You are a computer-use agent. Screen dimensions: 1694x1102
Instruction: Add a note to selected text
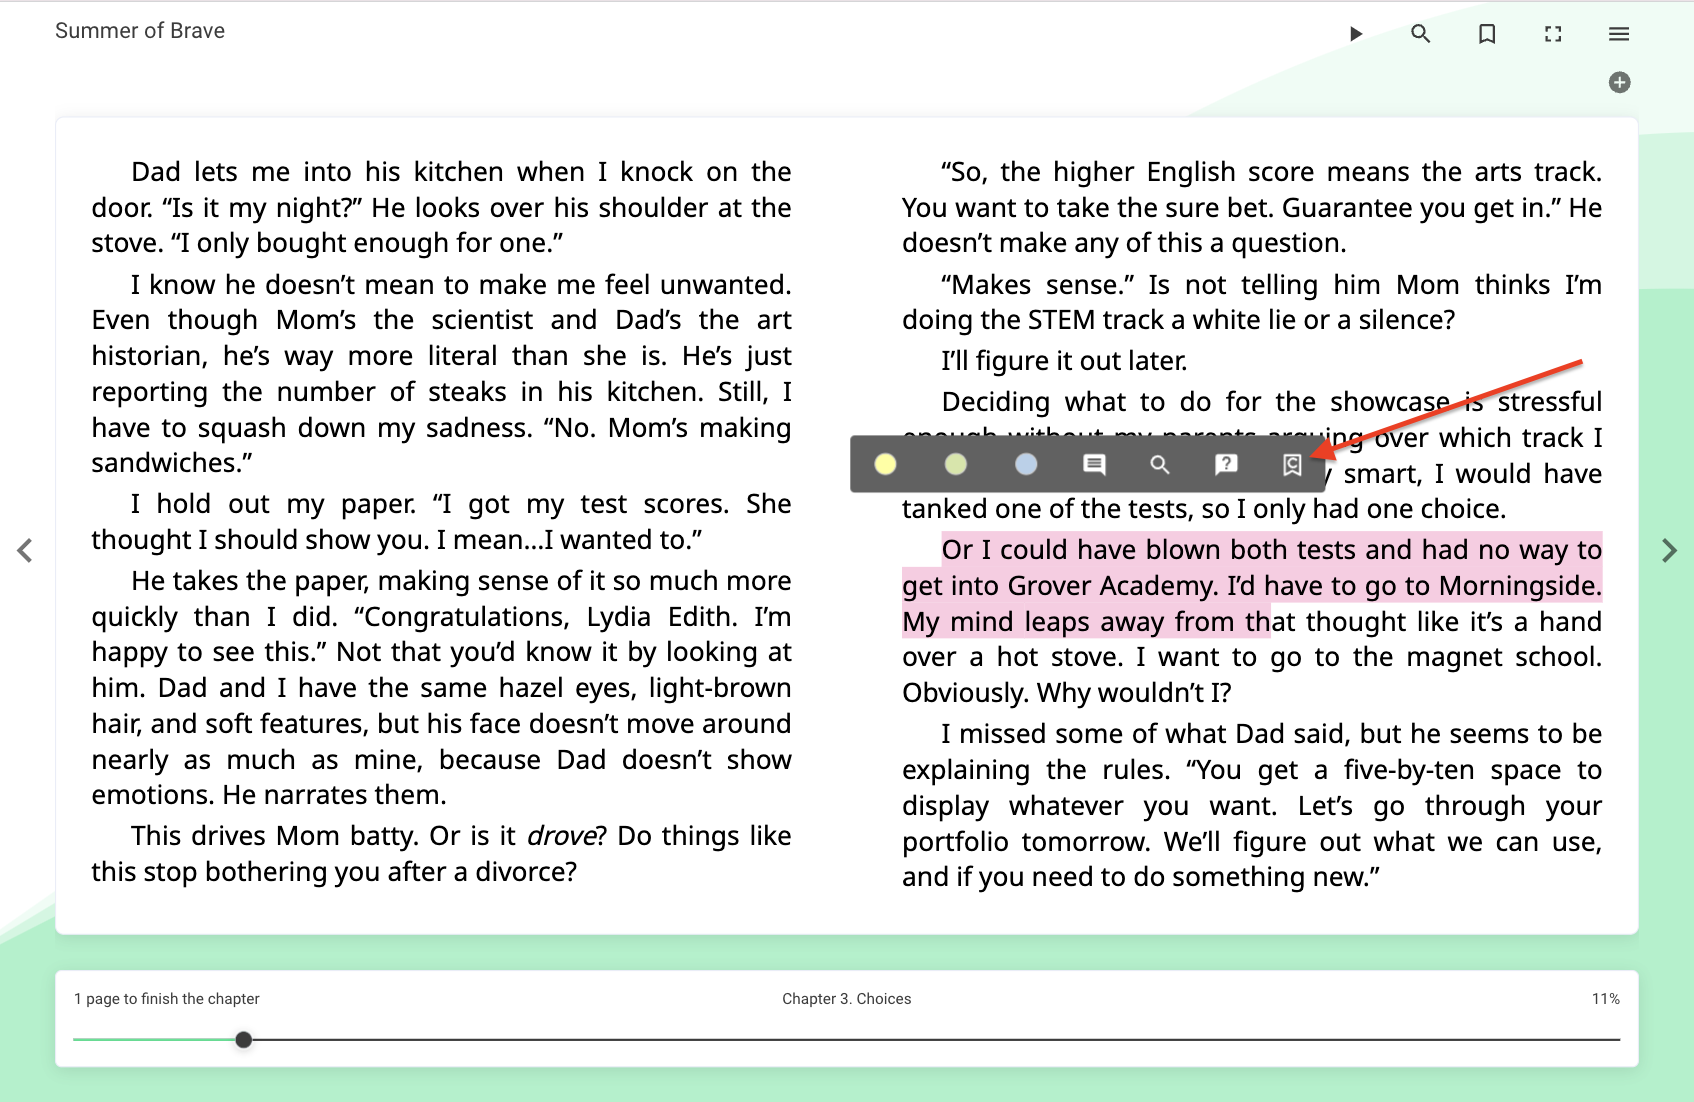1094,464
